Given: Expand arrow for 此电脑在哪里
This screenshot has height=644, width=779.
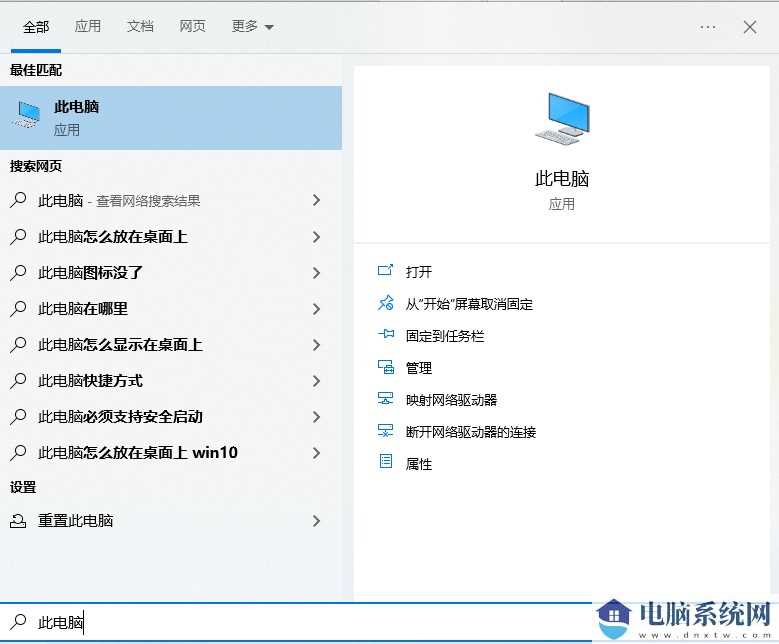Looking at the screenshot, I should pyautogui.click(x=316, y=309).
